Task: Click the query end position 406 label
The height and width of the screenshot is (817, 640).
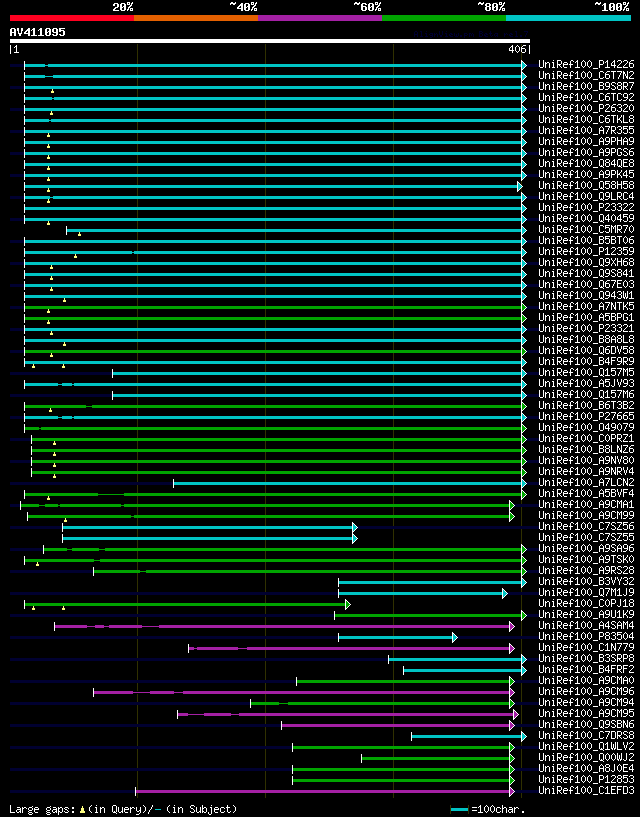Action: (517, 49)
